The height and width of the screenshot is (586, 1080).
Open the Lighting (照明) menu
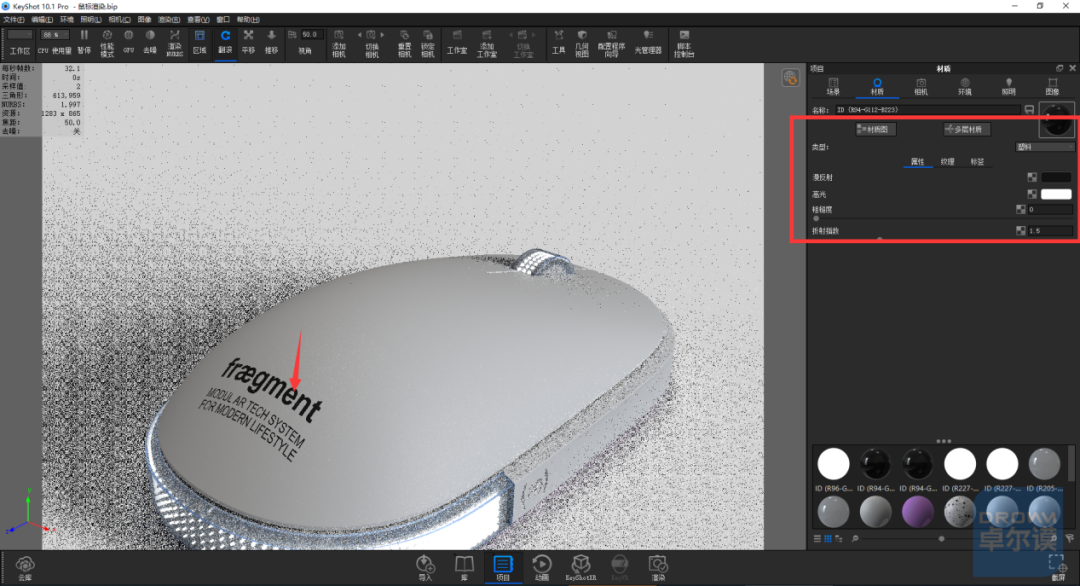pyautogui.click(x=91, y=19)
